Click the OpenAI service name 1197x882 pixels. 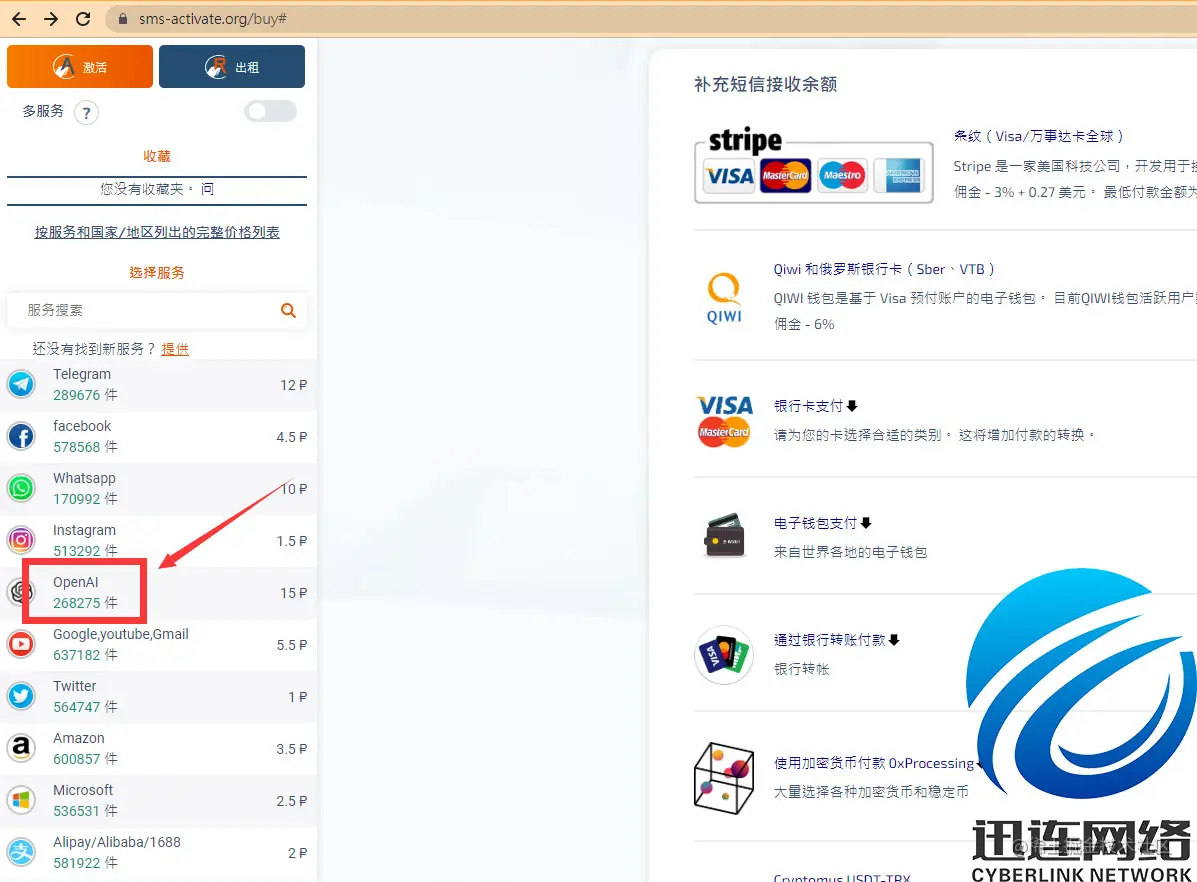coord(76,582)
